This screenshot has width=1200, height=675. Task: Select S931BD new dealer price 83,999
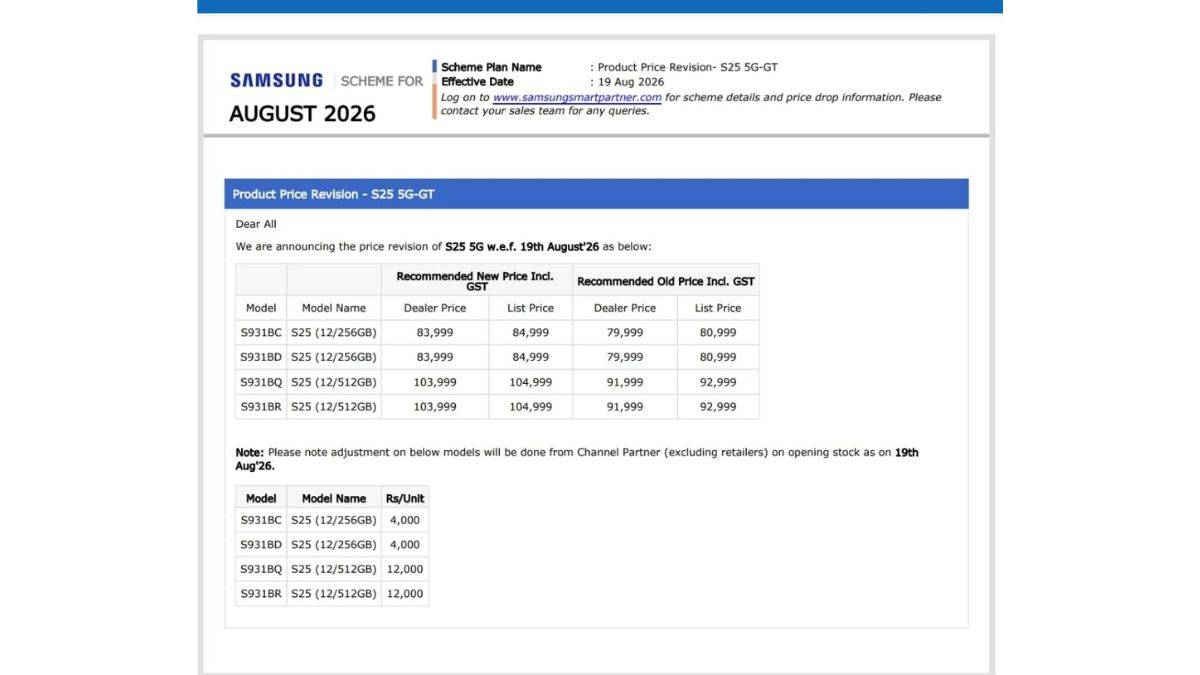[x=435, y=357]
